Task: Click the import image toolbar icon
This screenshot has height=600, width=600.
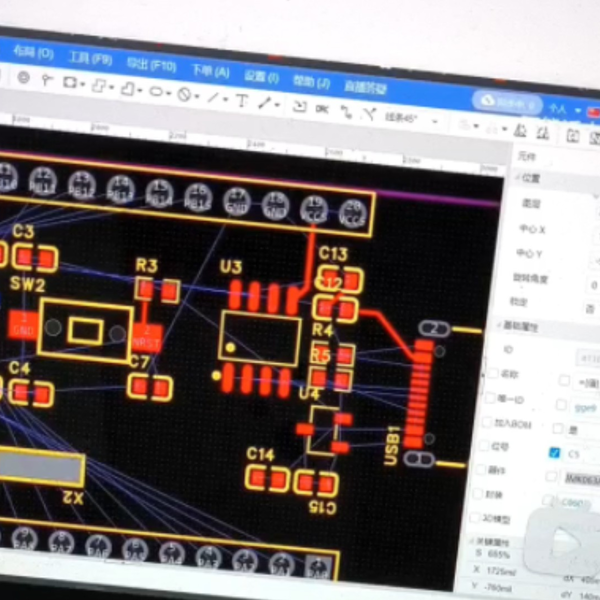Action: (299, 106)
